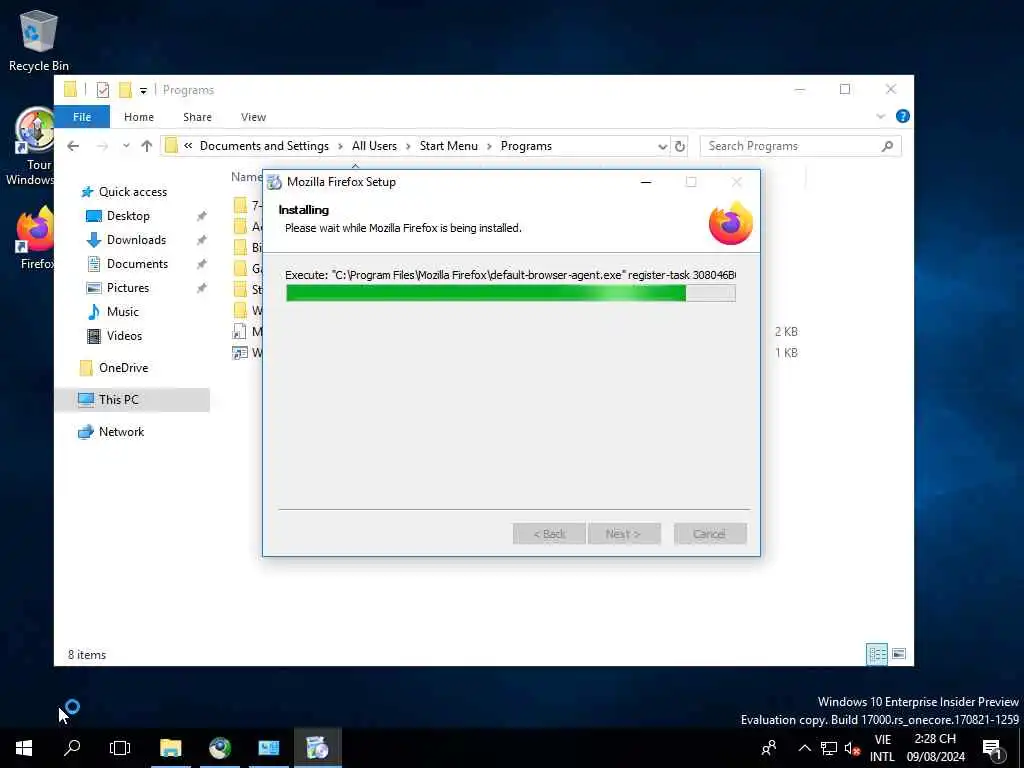The height and width of the screenshot is (768, 1024).
Task: Click the pin icon beside Downloads
Action: [x=201, y=240]
